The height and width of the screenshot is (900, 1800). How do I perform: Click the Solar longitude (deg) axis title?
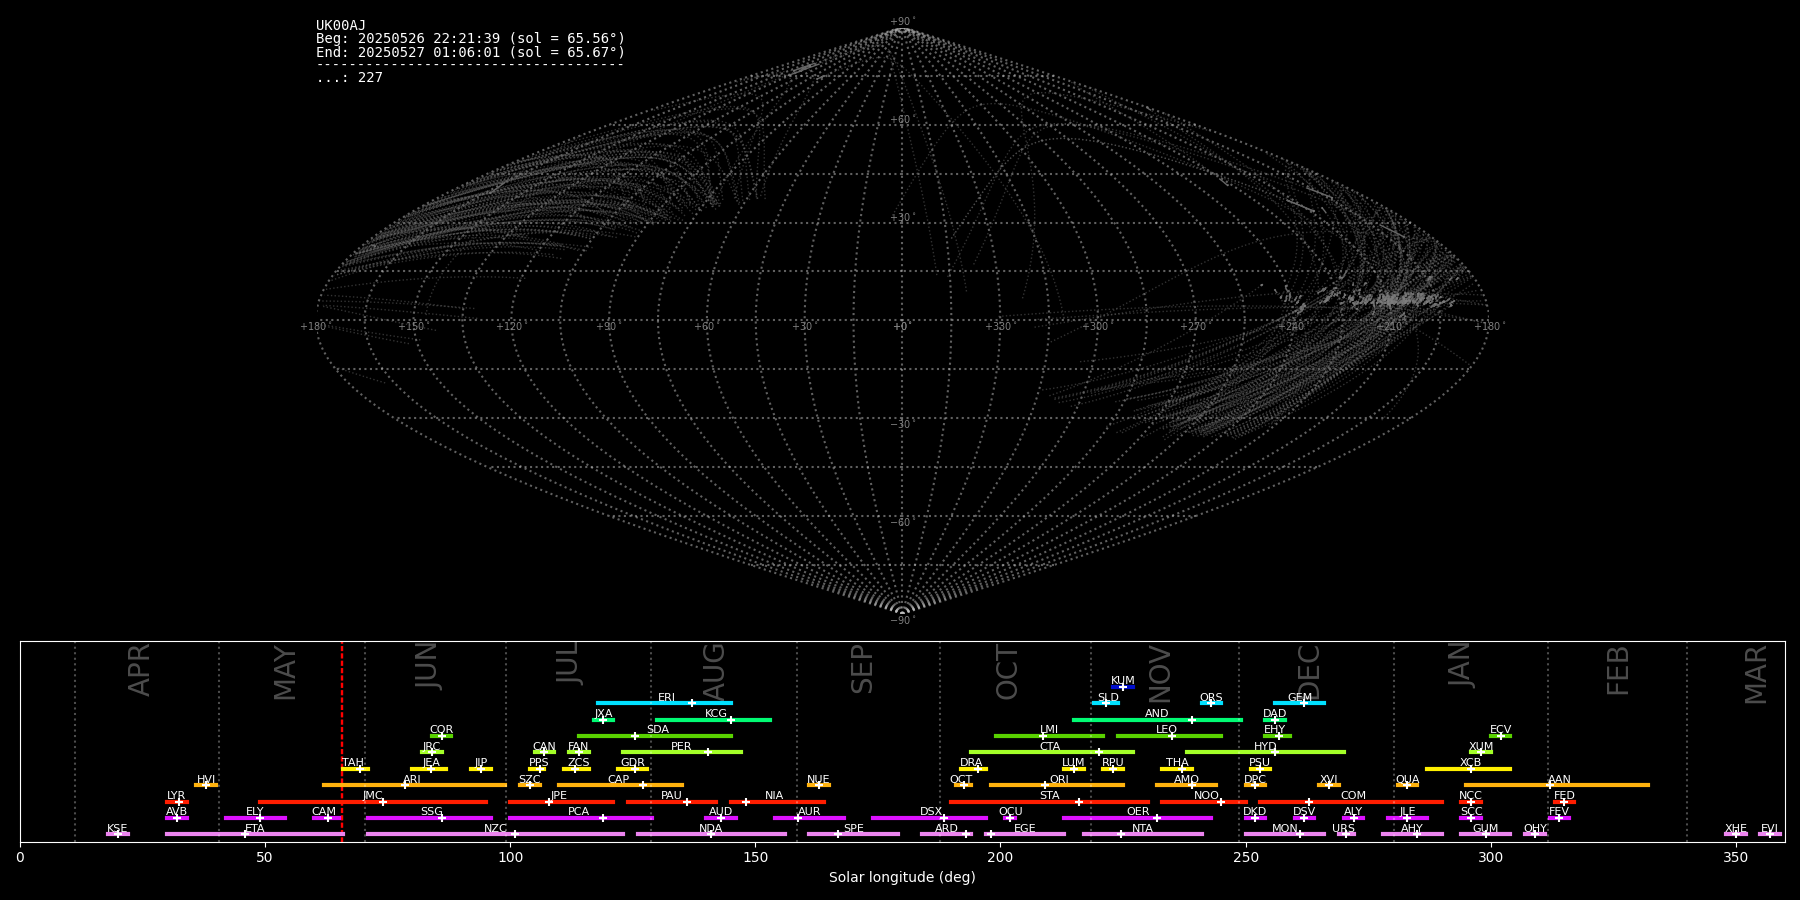(x=902, y=878)
